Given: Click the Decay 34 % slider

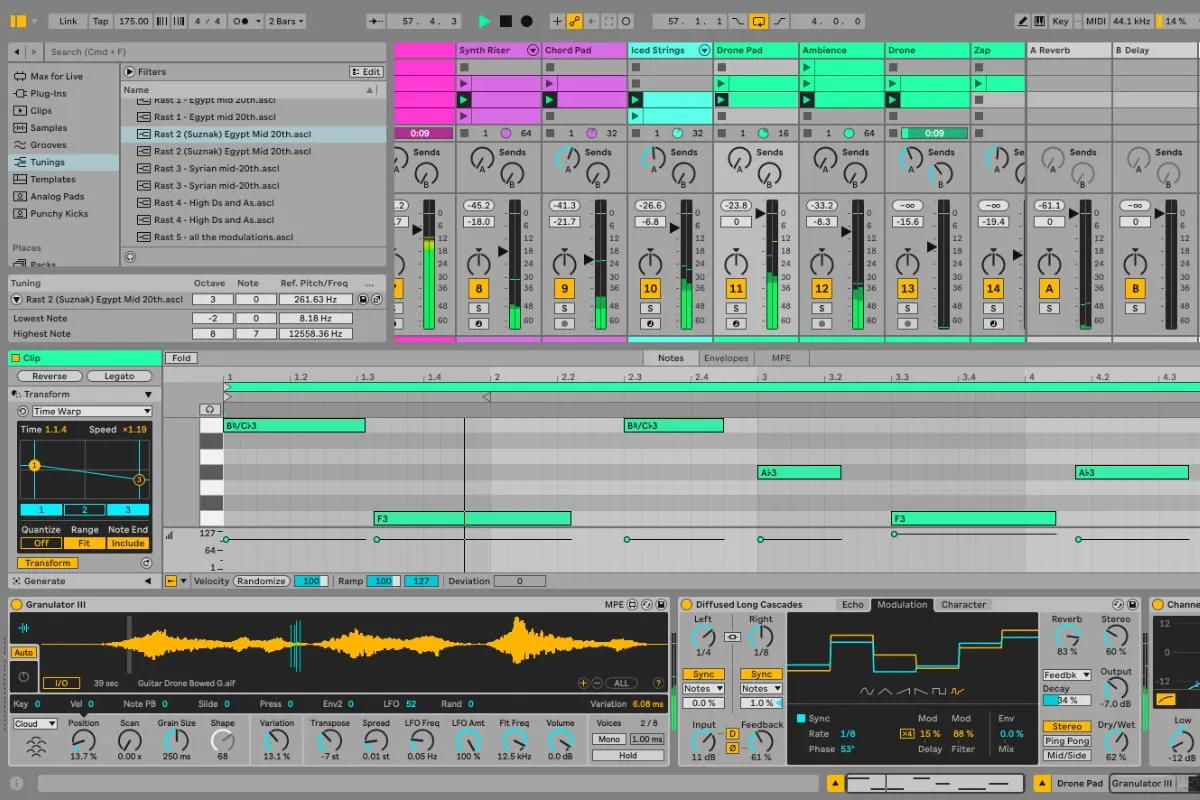Looking at the screenshot, I should click(1066, 700).
